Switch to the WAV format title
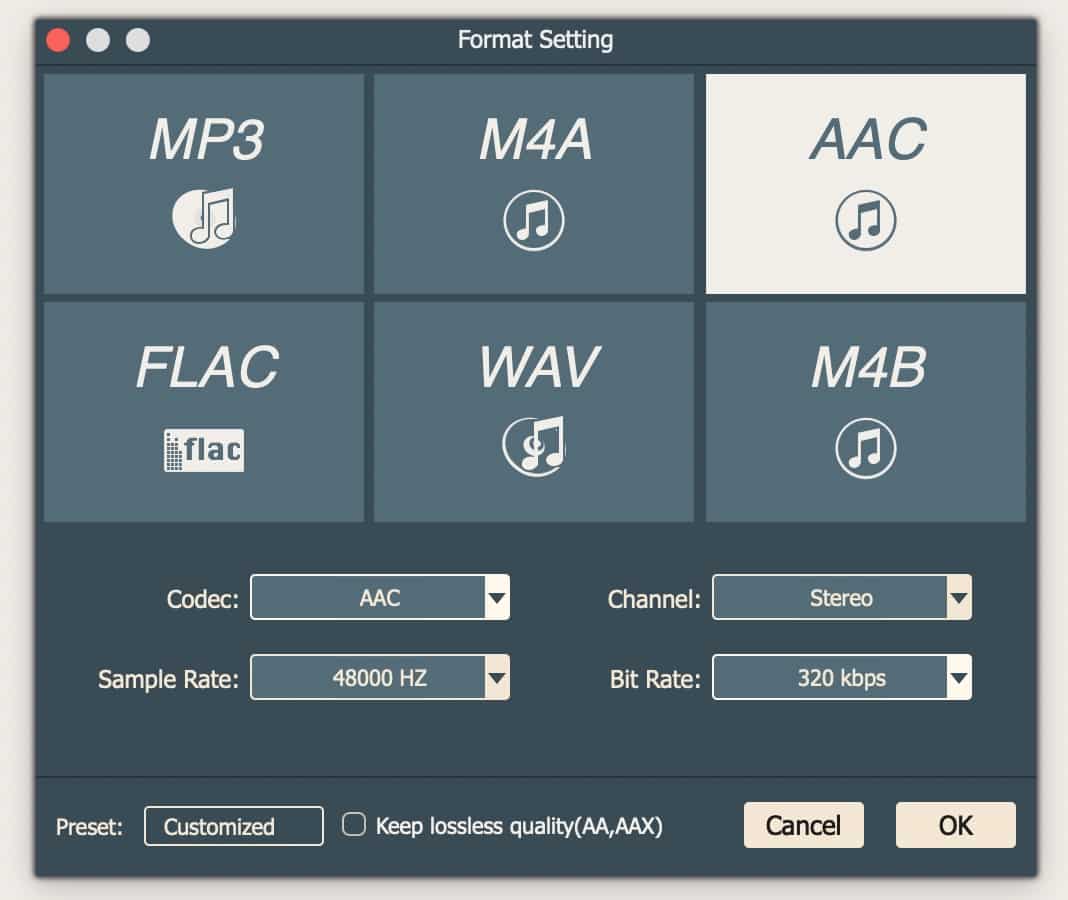Viewport: 1068px width, 900px height. pos(537,369)
